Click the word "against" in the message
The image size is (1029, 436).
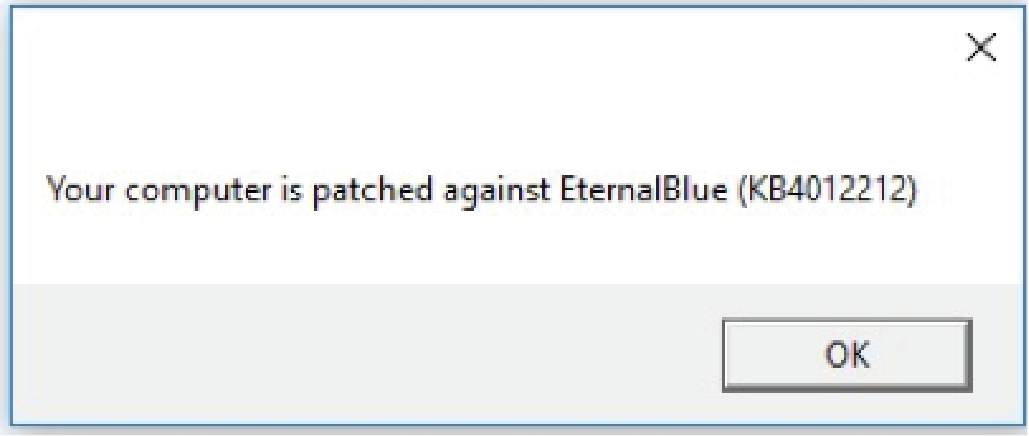497,192
